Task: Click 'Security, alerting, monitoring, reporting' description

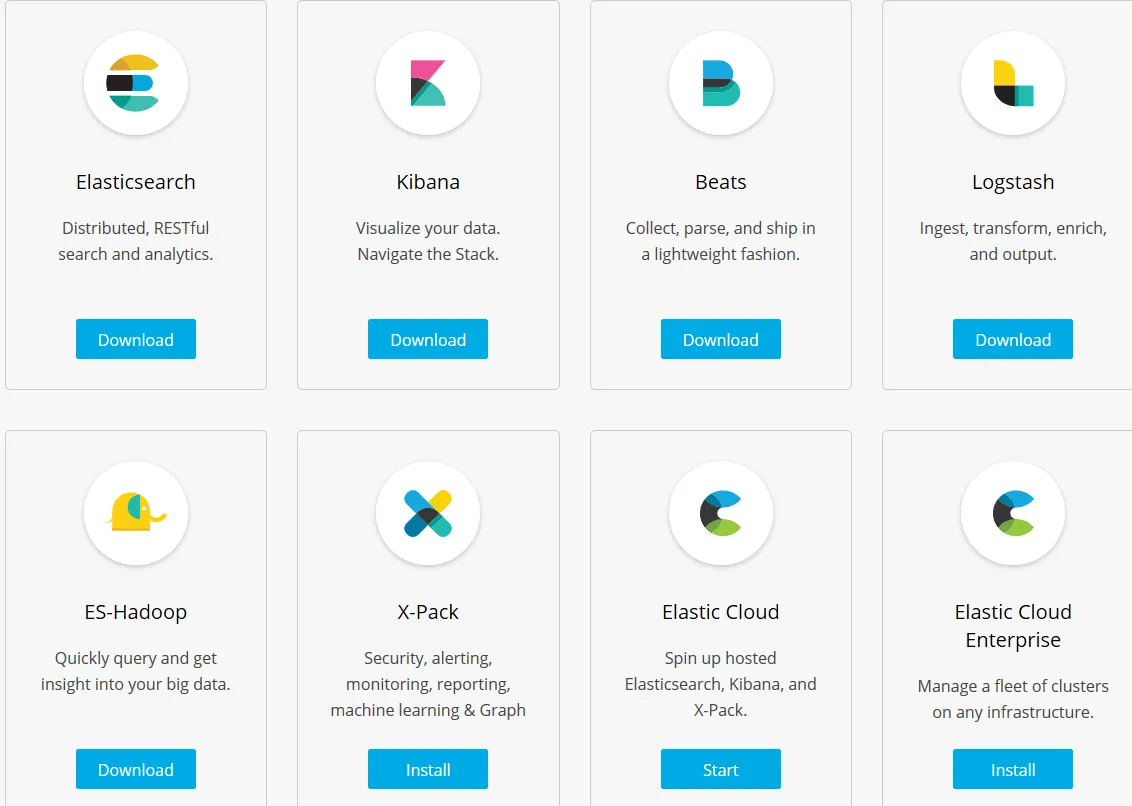Action: pos(428,684)
